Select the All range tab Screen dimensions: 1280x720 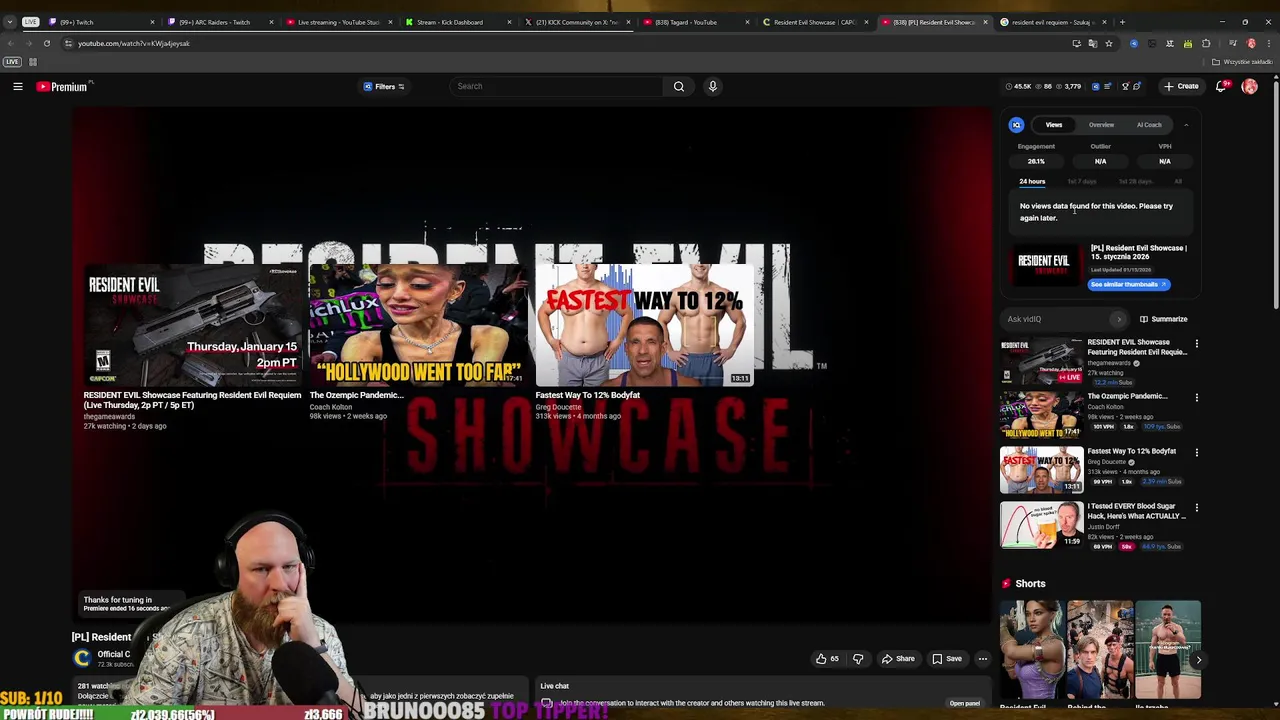pyautogui.click(x=1178, y=182)
